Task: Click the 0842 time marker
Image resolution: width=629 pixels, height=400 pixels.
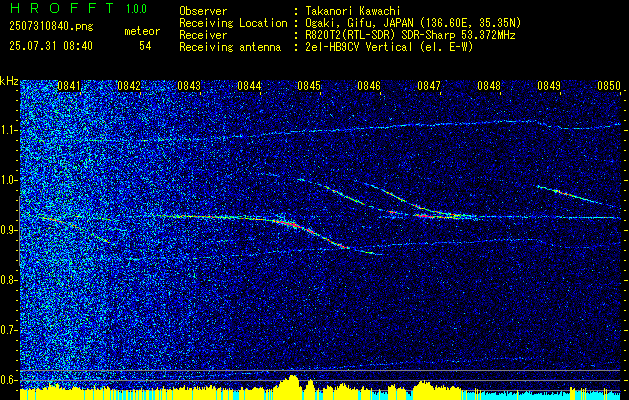Action: pyautogui.click(x=129, y=86)
